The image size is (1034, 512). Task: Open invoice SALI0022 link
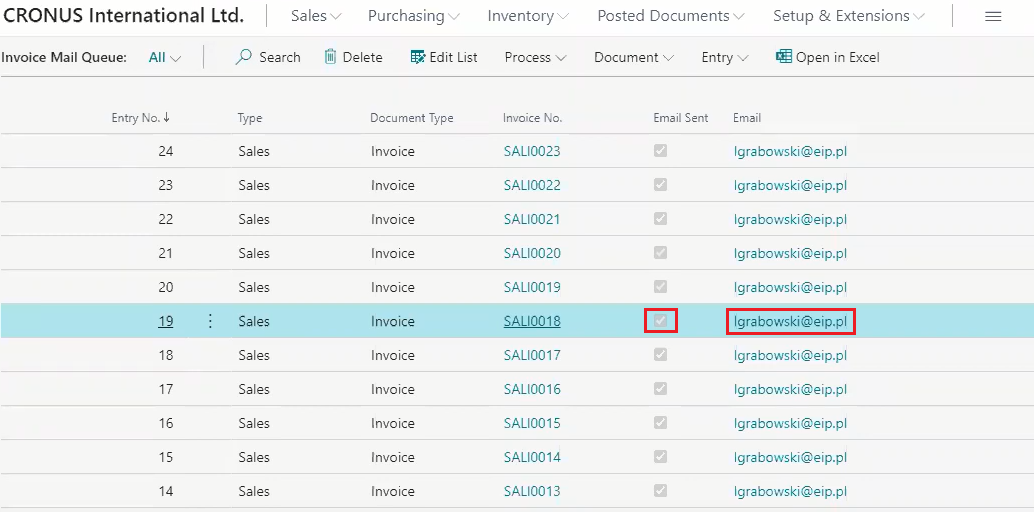[532, 185]
